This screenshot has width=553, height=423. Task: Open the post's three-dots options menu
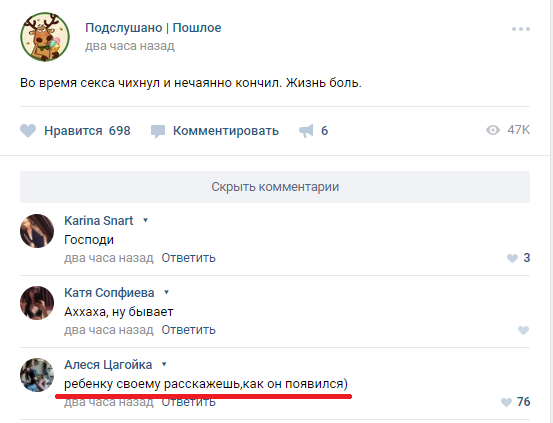[521, 29]
